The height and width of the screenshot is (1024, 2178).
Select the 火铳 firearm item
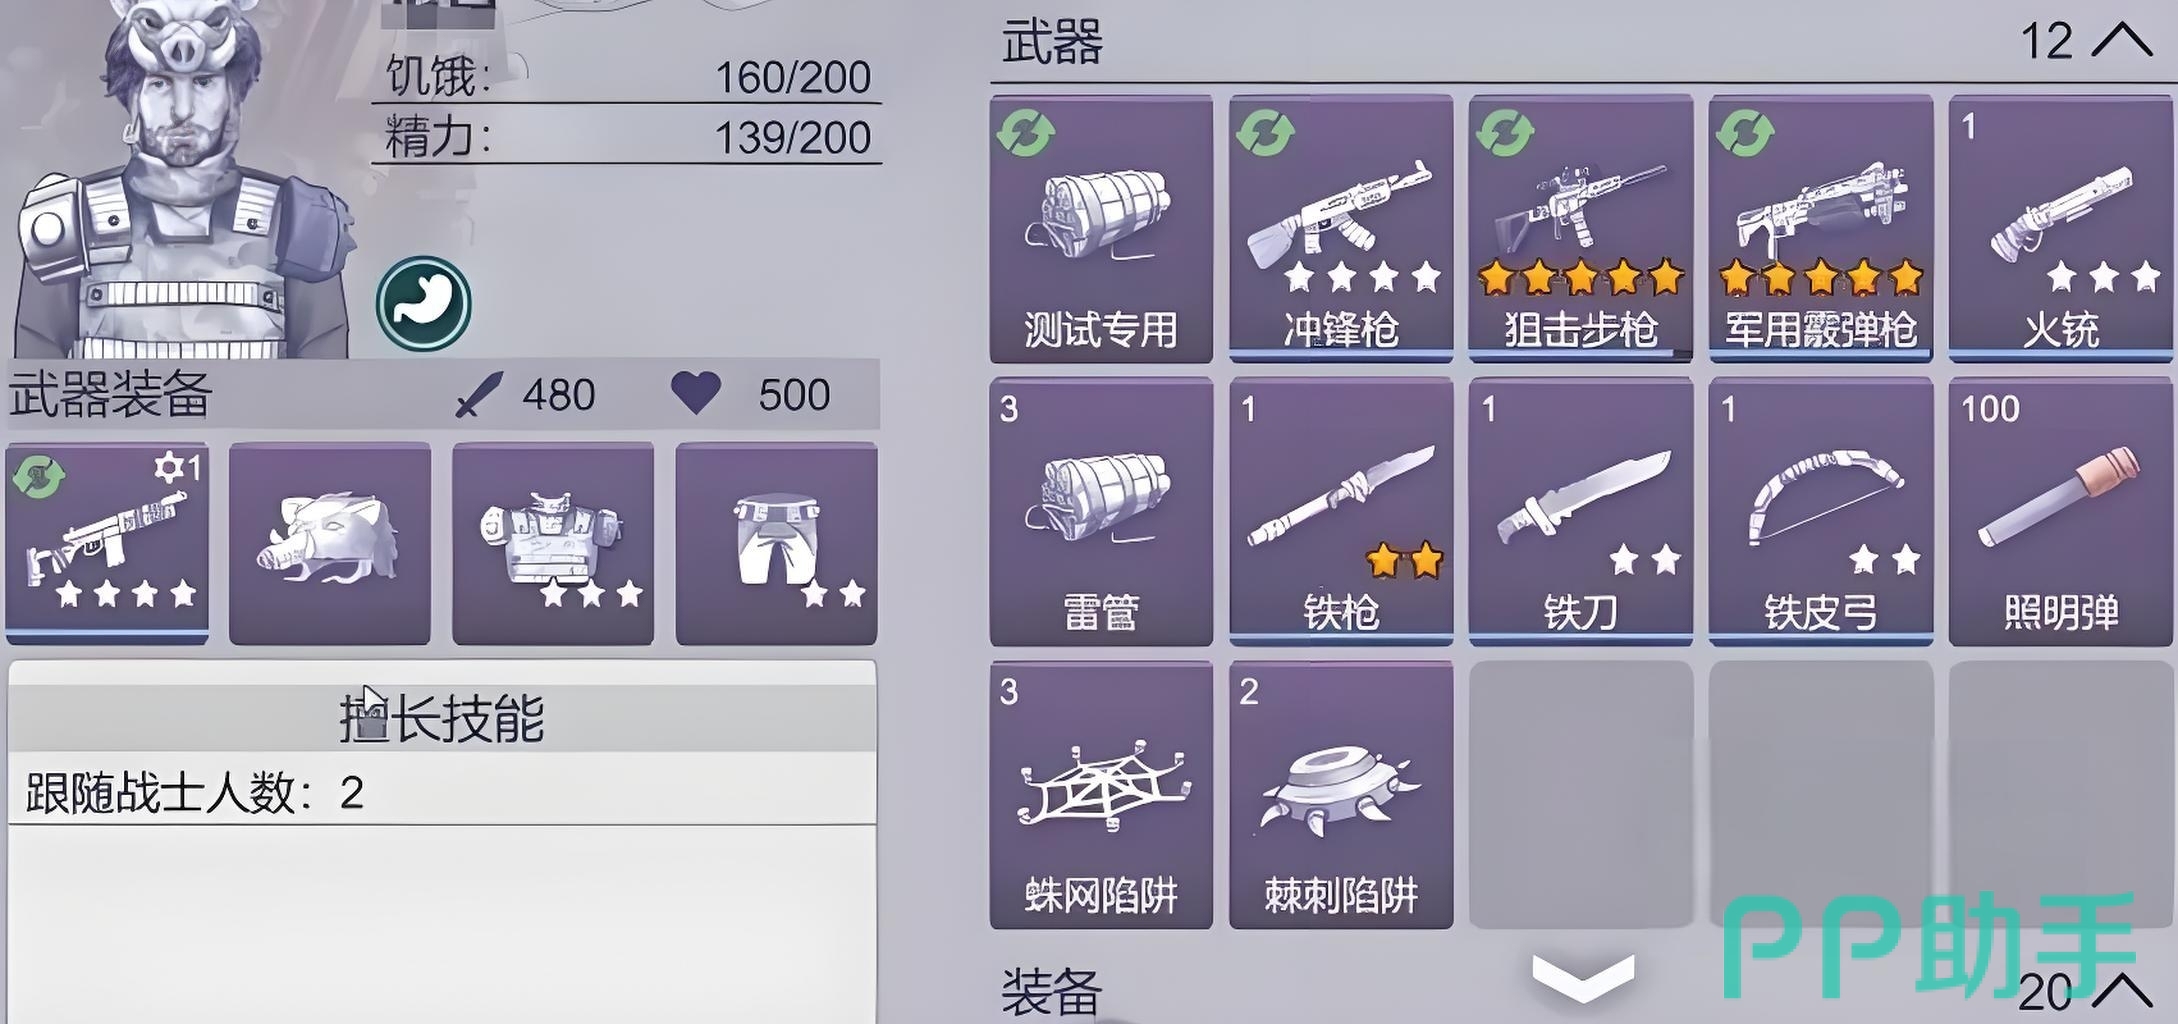tap(2060, 228)
